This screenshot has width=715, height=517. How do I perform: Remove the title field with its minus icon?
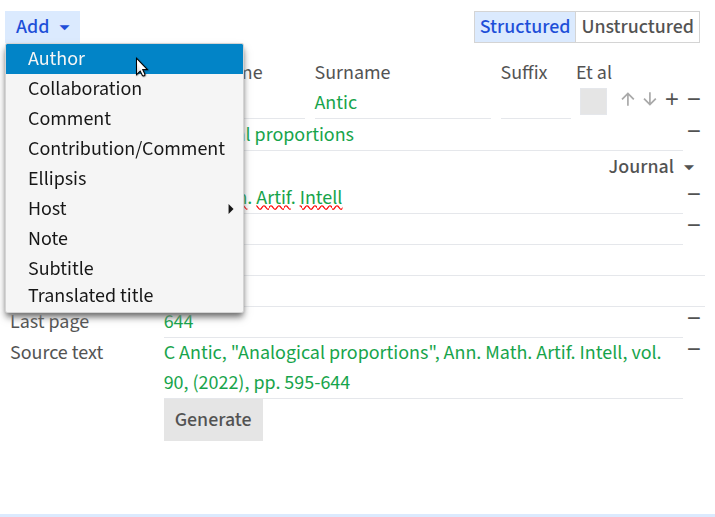click(x=694, y=131)
